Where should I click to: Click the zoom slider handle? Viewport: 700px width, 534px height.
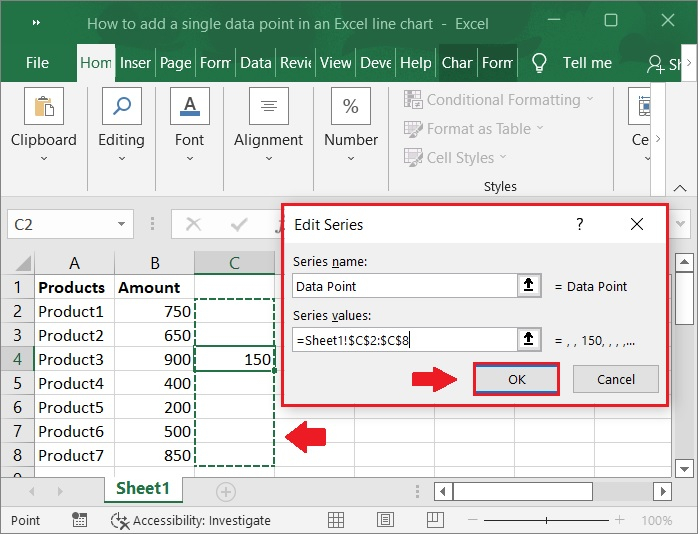tap(546, 520)
